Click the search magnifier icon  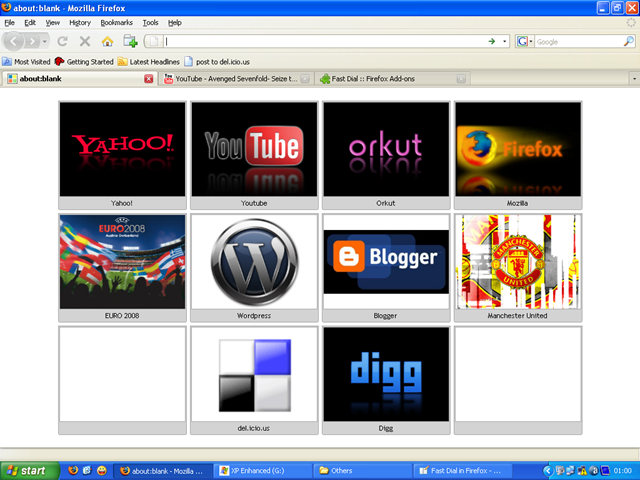click(629, 41)
